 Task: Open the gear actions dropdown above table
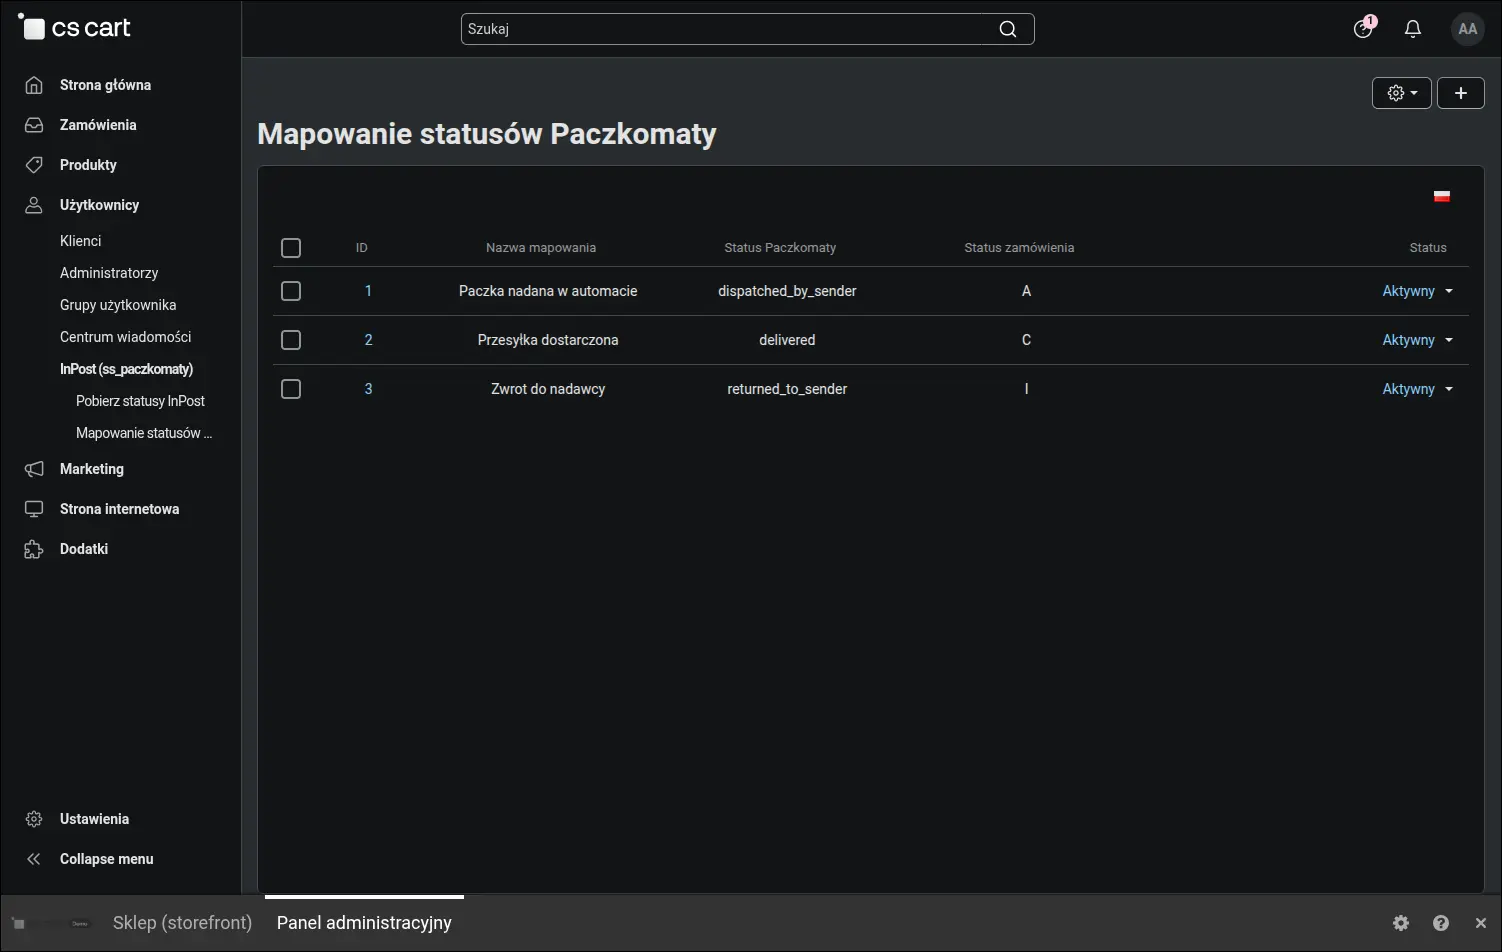(1402, 93)
